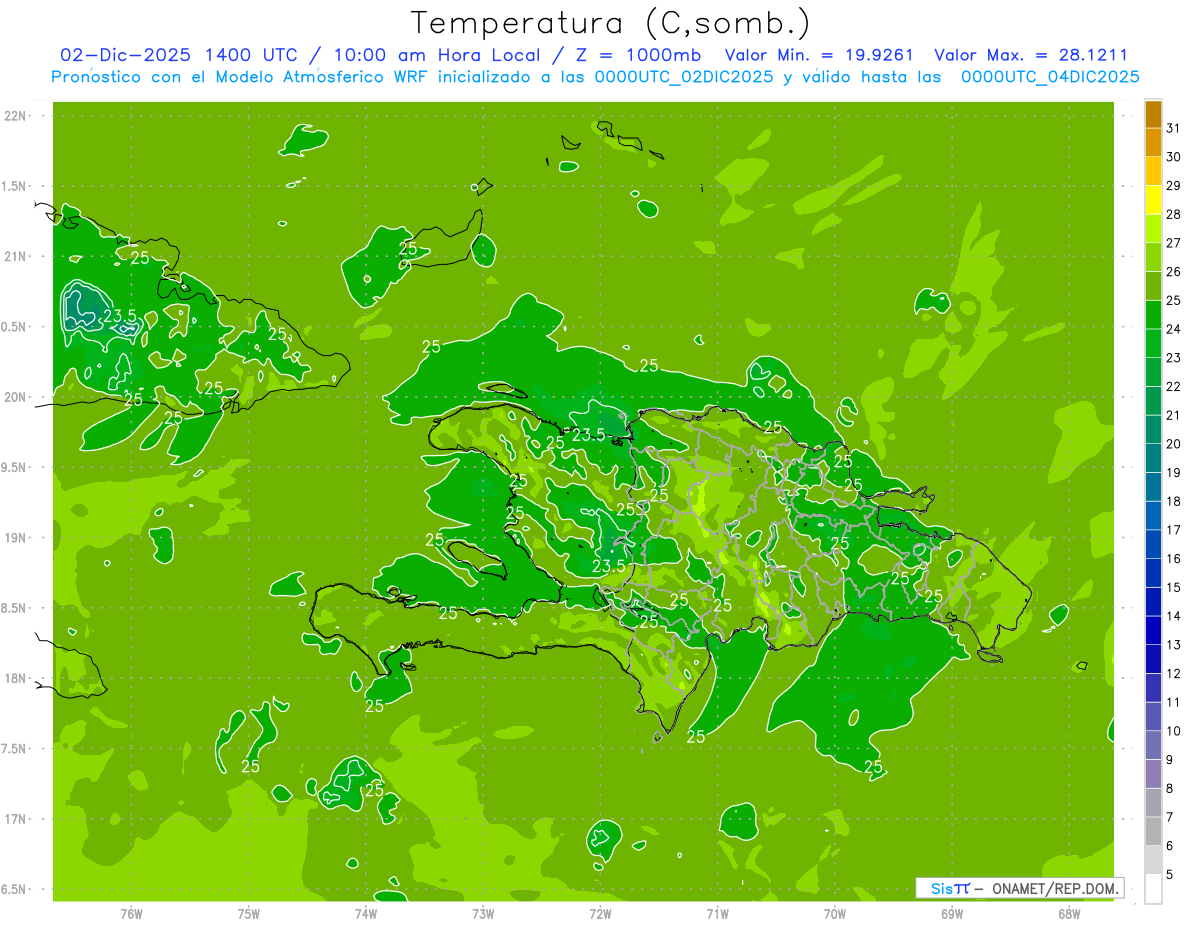Click the yellow legend band between 28 and 29

(1153, 200)
